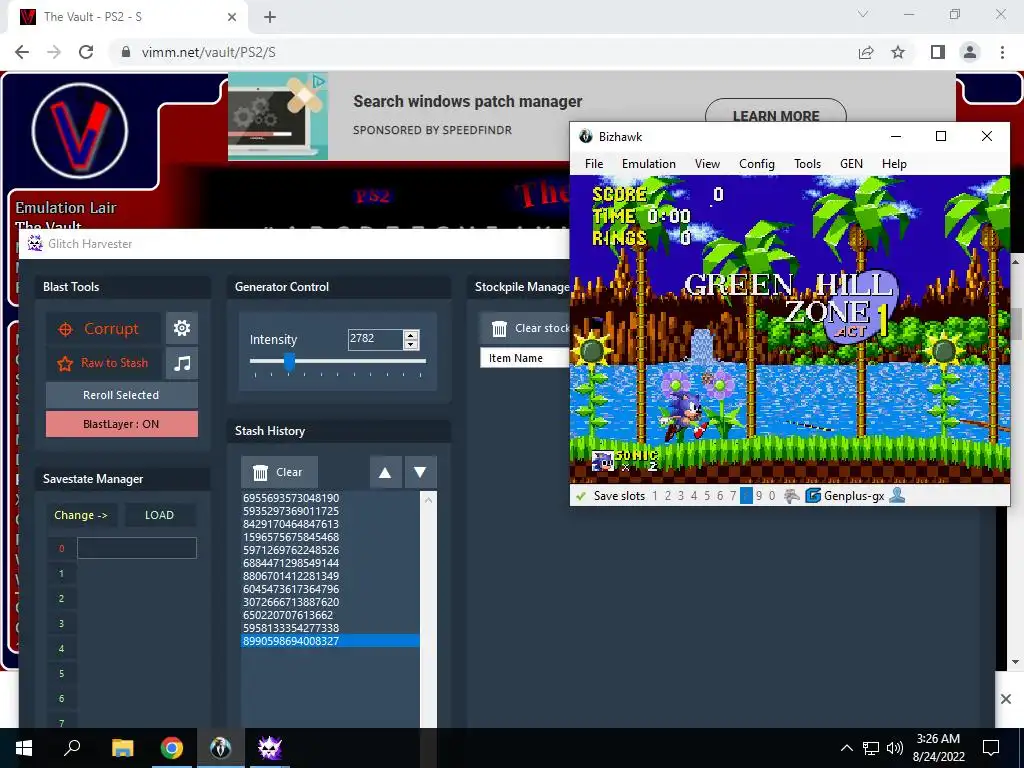The image size is (1024, 768).
Task: Increase Intensity with the up stepper arrow
Action: (411, 335)
